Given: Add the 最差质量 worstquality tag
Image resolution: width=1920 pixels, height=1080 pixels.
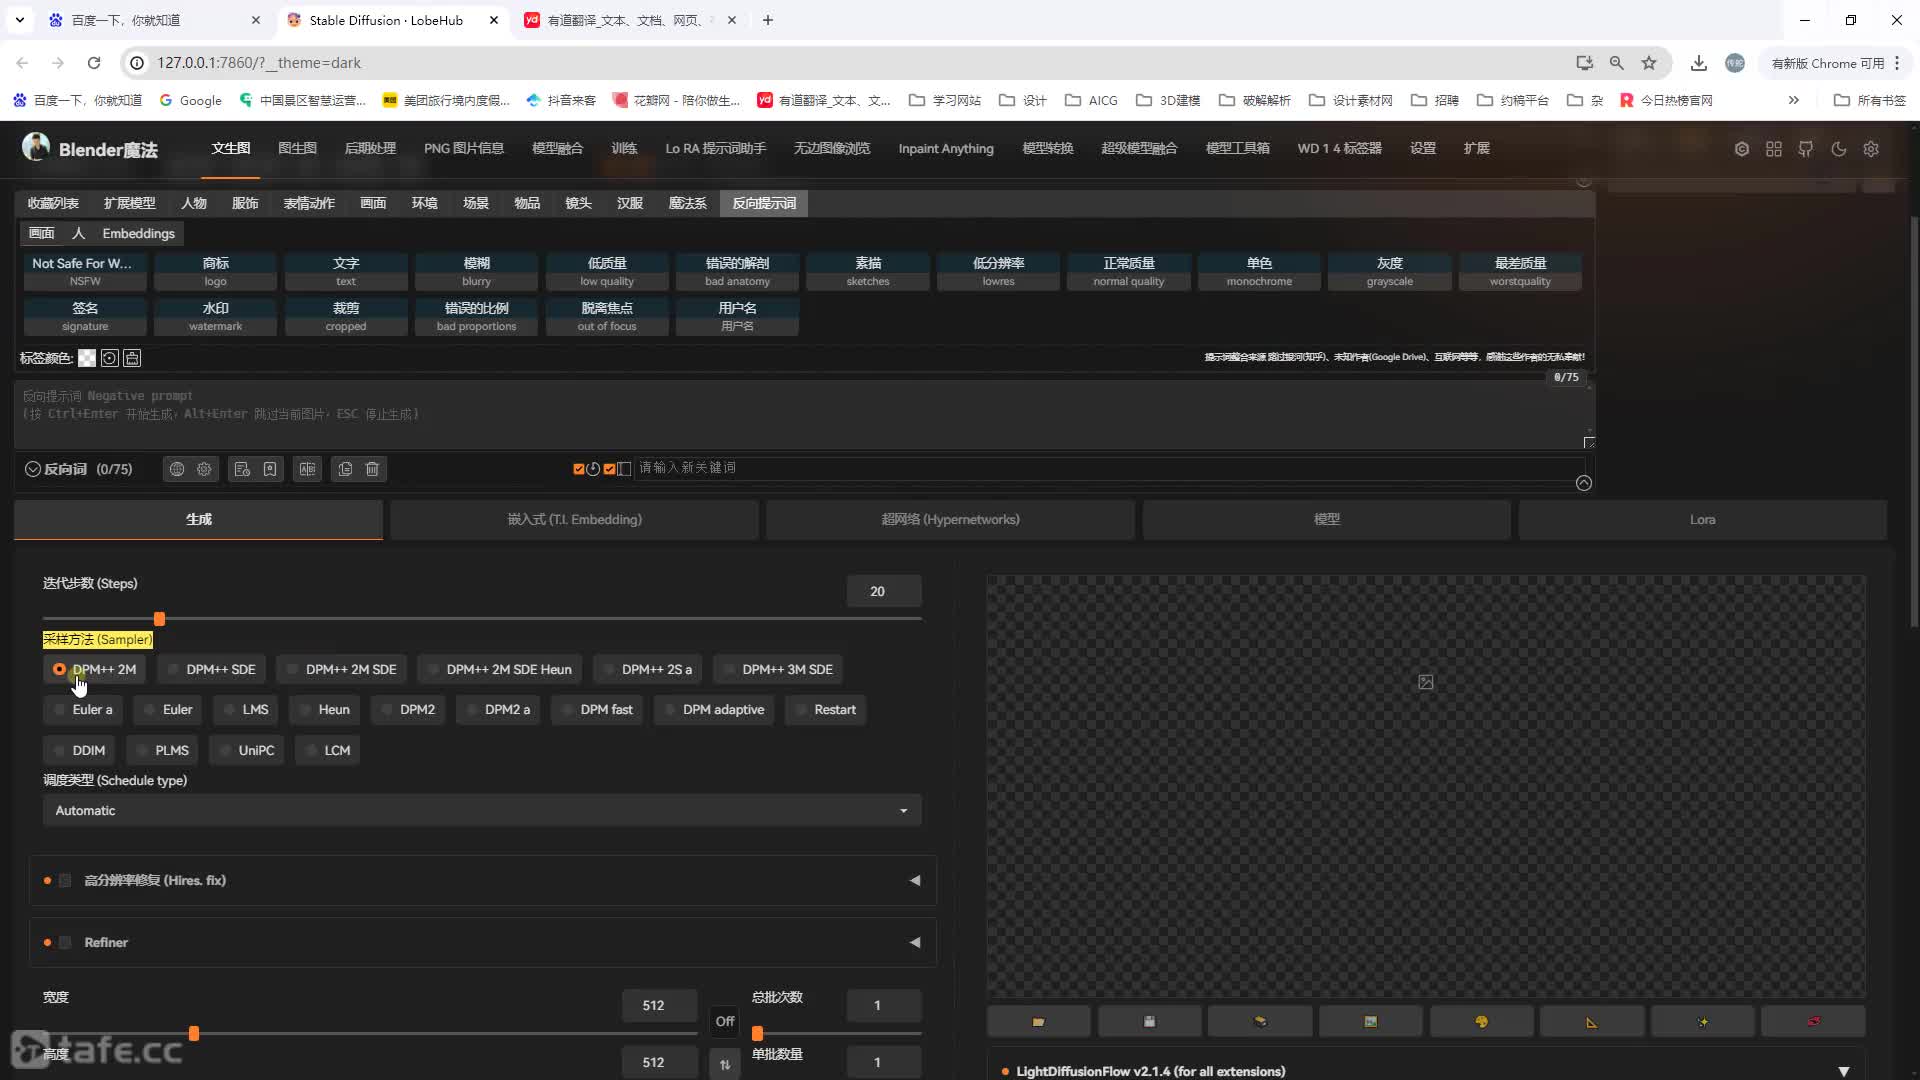Looking at the screenshot, I should point(1520,272).
